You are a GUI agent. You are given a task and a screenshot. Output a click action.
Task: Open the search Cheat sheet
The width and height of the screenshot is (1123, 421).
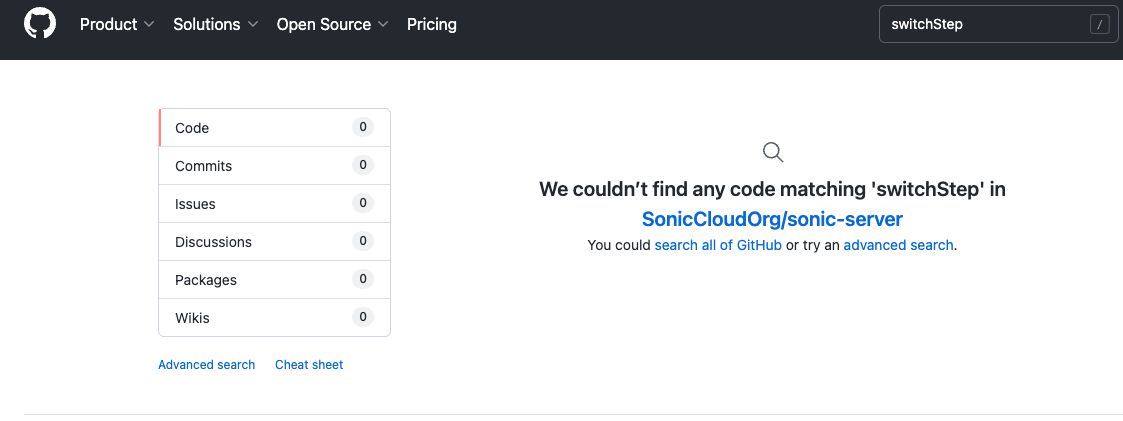[x=309, y=365]
